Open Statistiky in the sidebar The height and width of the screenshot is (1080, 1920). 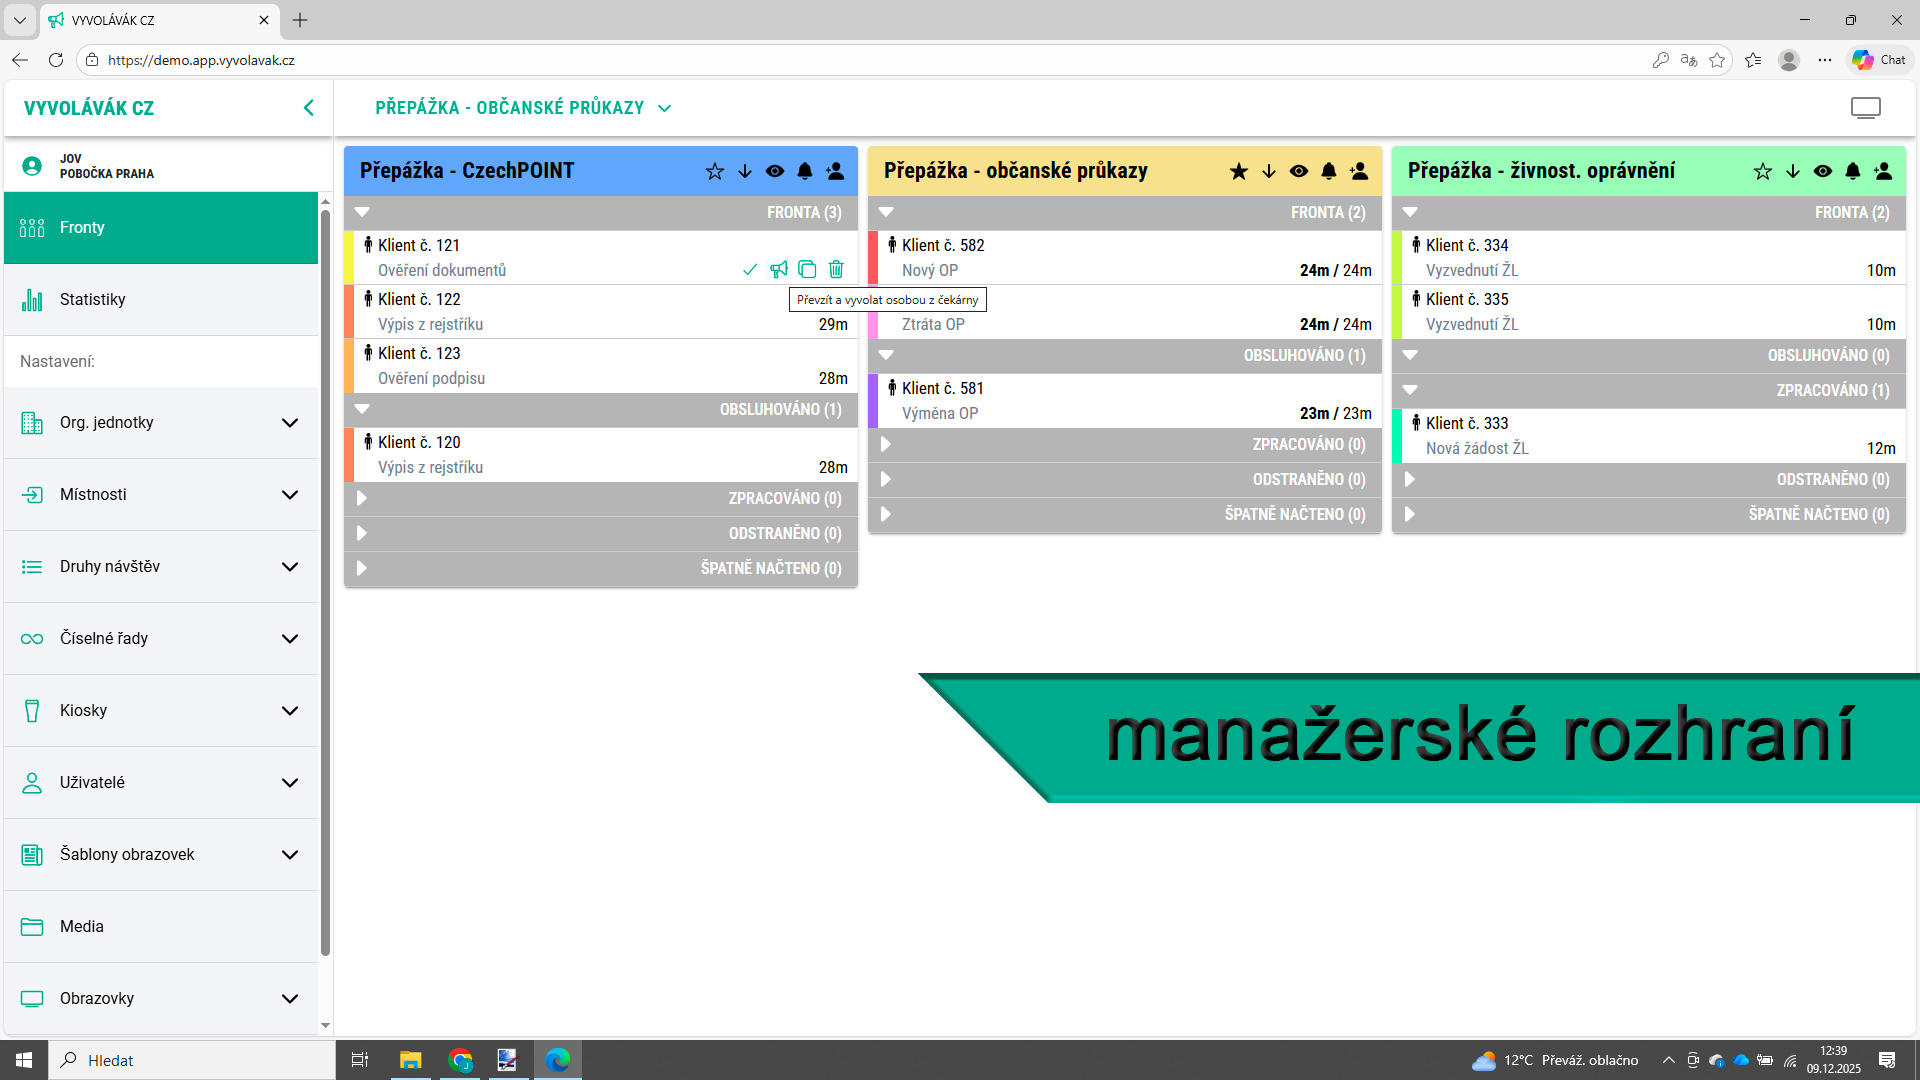[x=92, y=299]
